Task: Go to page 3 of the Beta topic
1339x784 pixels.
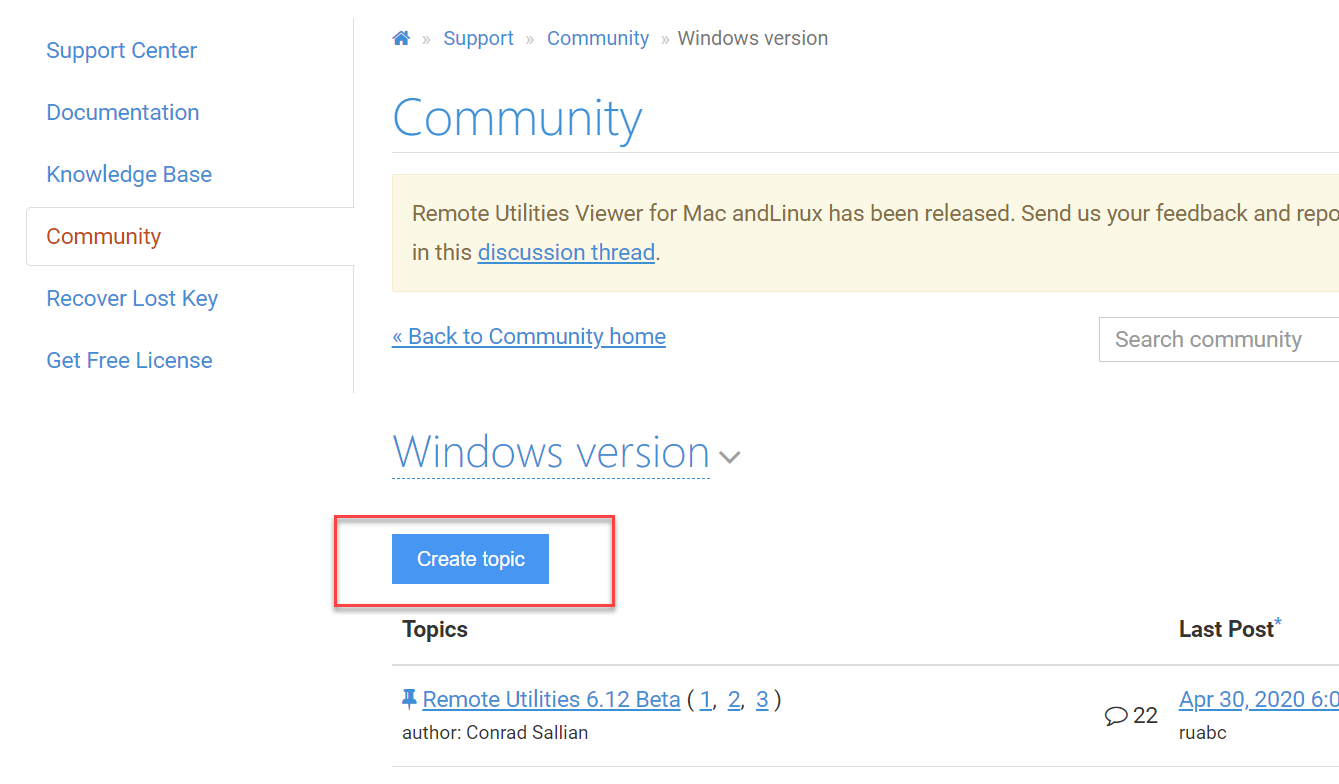Action: pyautogui.click(x=762, y=699)
